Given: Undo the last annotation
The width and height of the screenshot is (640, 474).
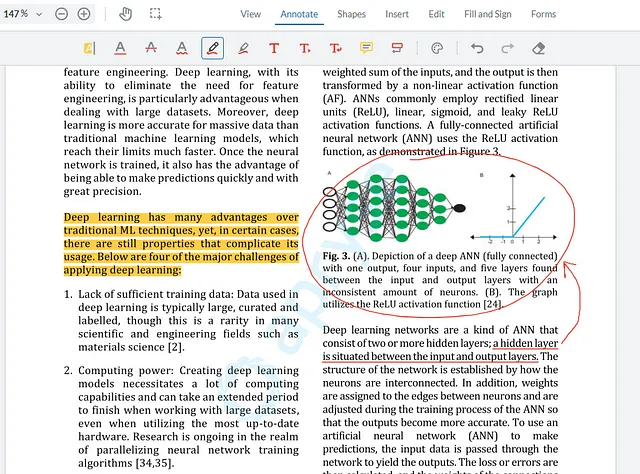Looking at the screenshot, I should coord(477,48).
